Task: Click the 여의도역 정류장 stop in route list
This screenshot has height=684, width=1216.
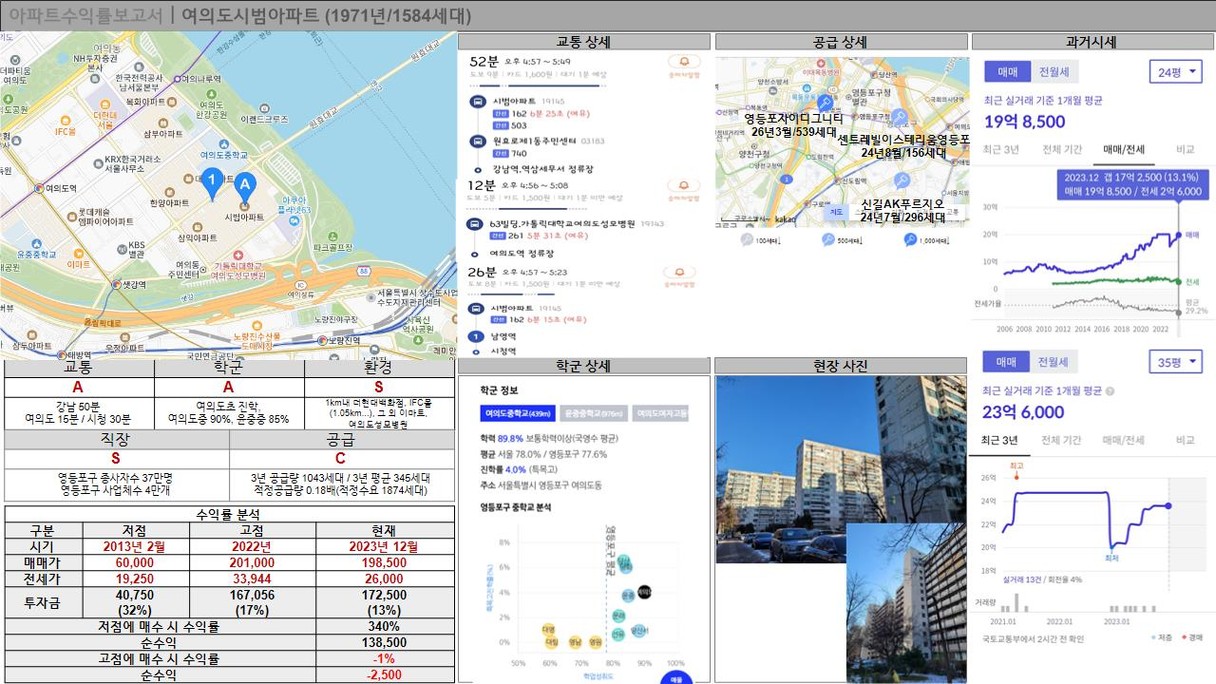Action: coord(522,254)
